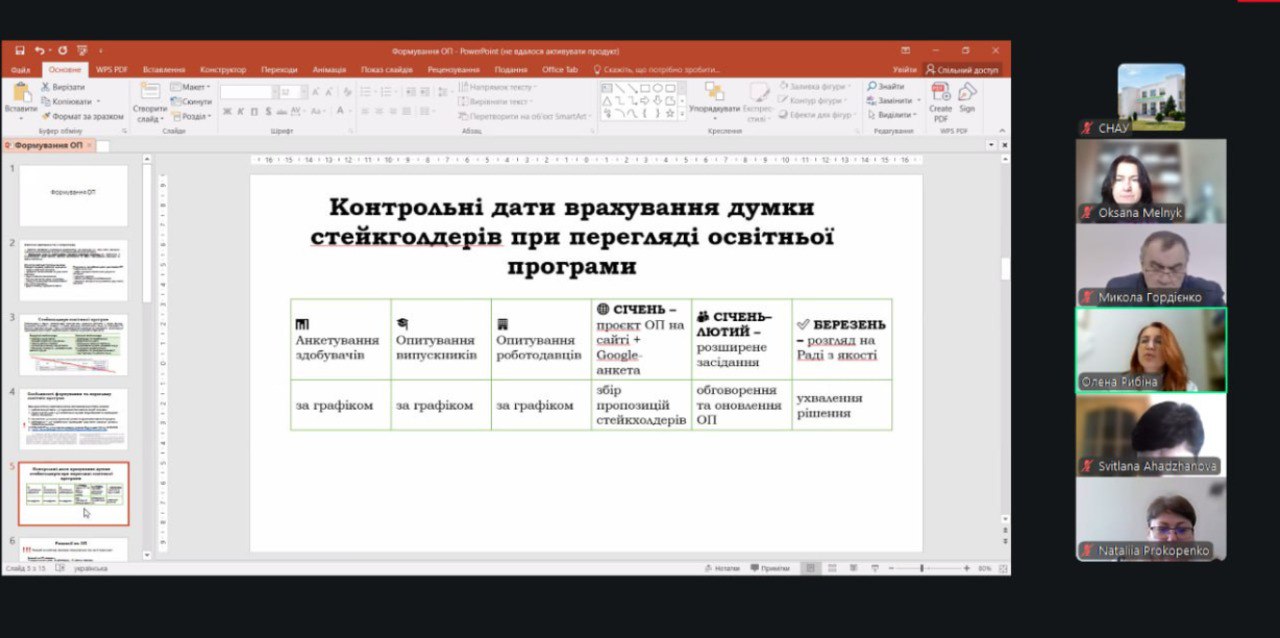
Task: Switch to the Анімація ribbon tab
Action: (329, 70)
